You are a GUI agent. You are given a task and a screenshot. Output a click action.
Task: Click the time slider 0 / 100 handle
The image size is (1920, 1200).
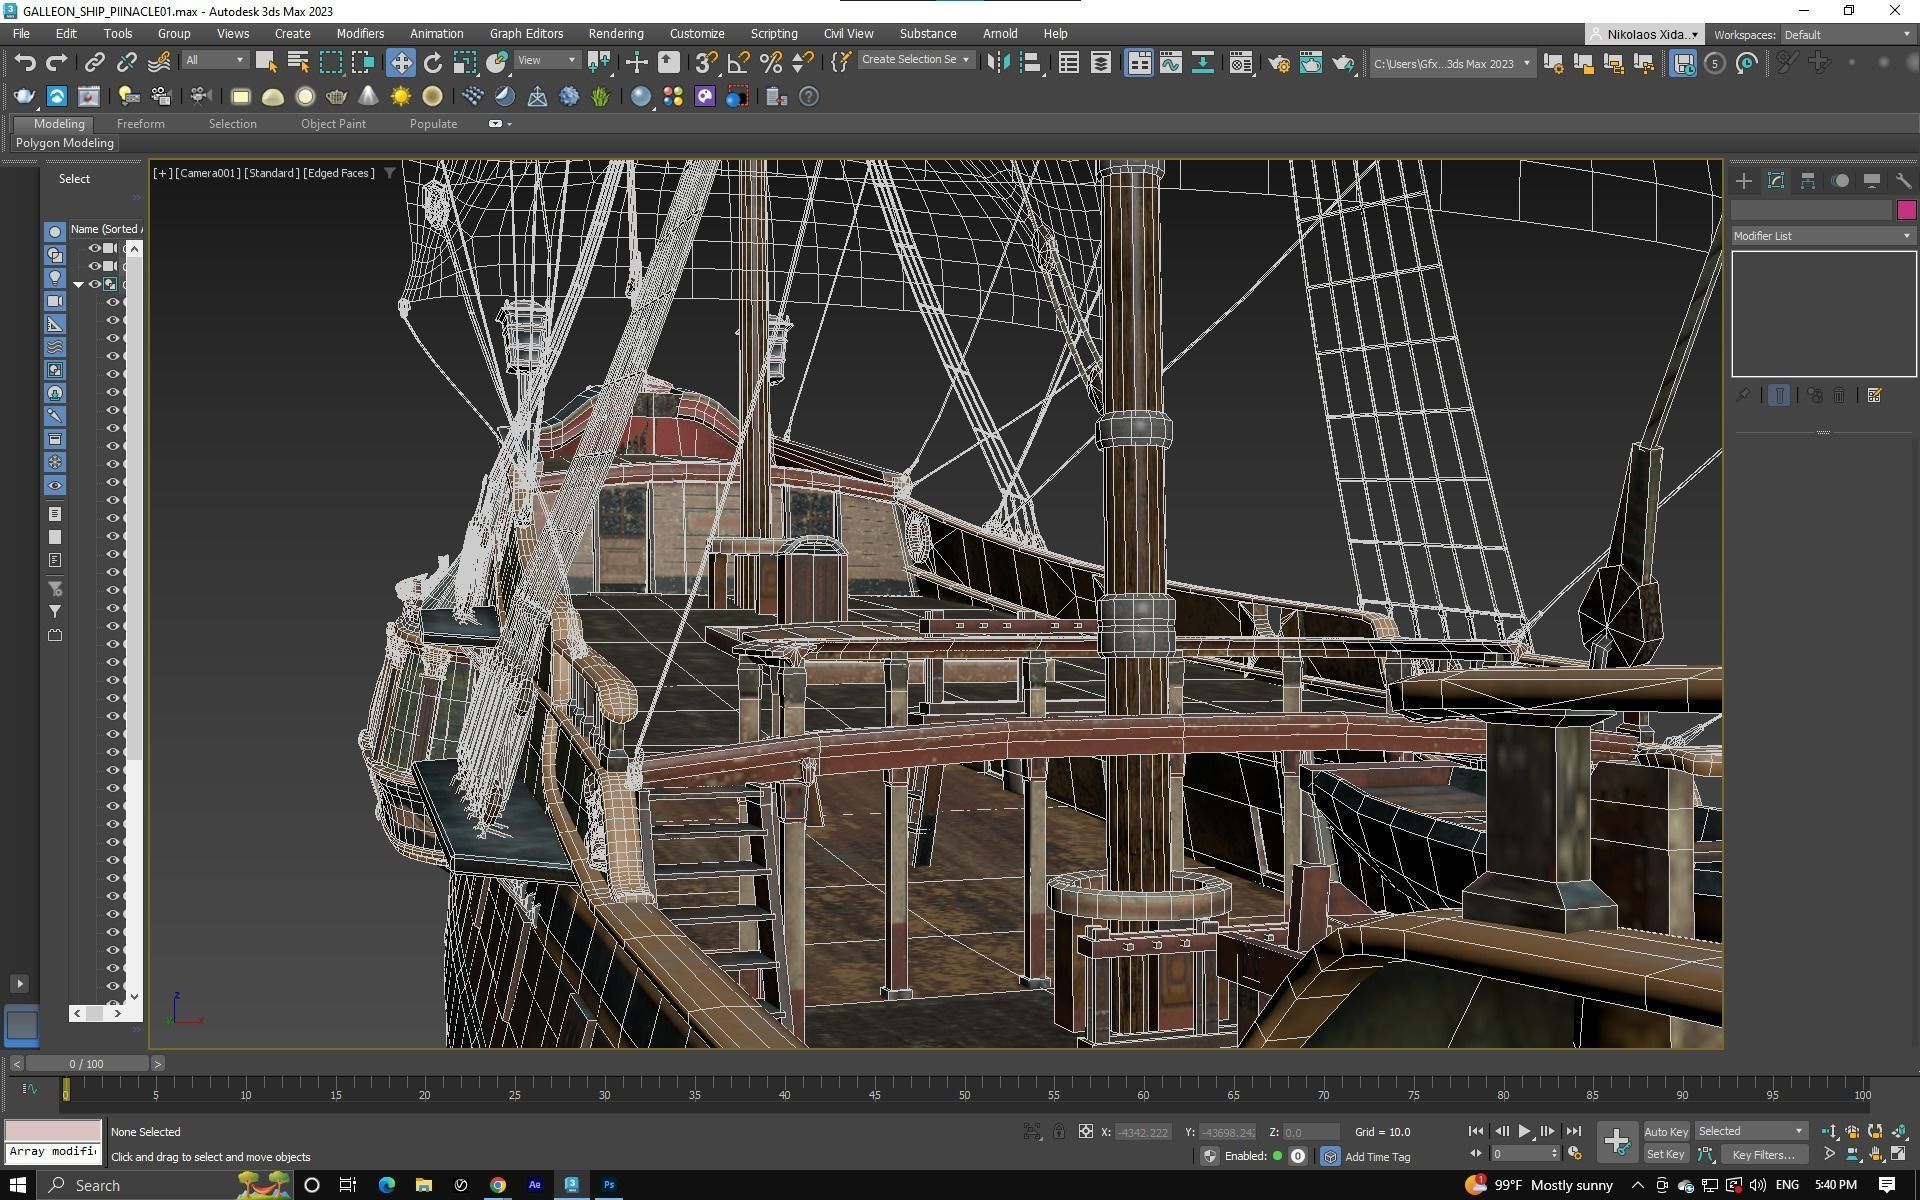click(87, 1064)
